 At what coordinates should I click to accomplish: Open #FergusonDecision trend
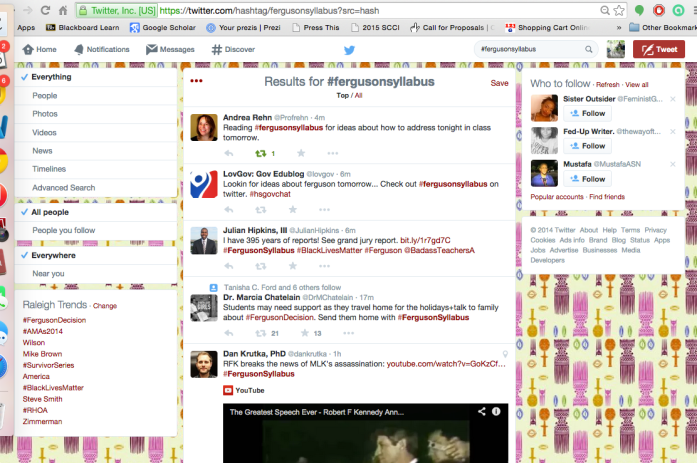pos(54,320)
